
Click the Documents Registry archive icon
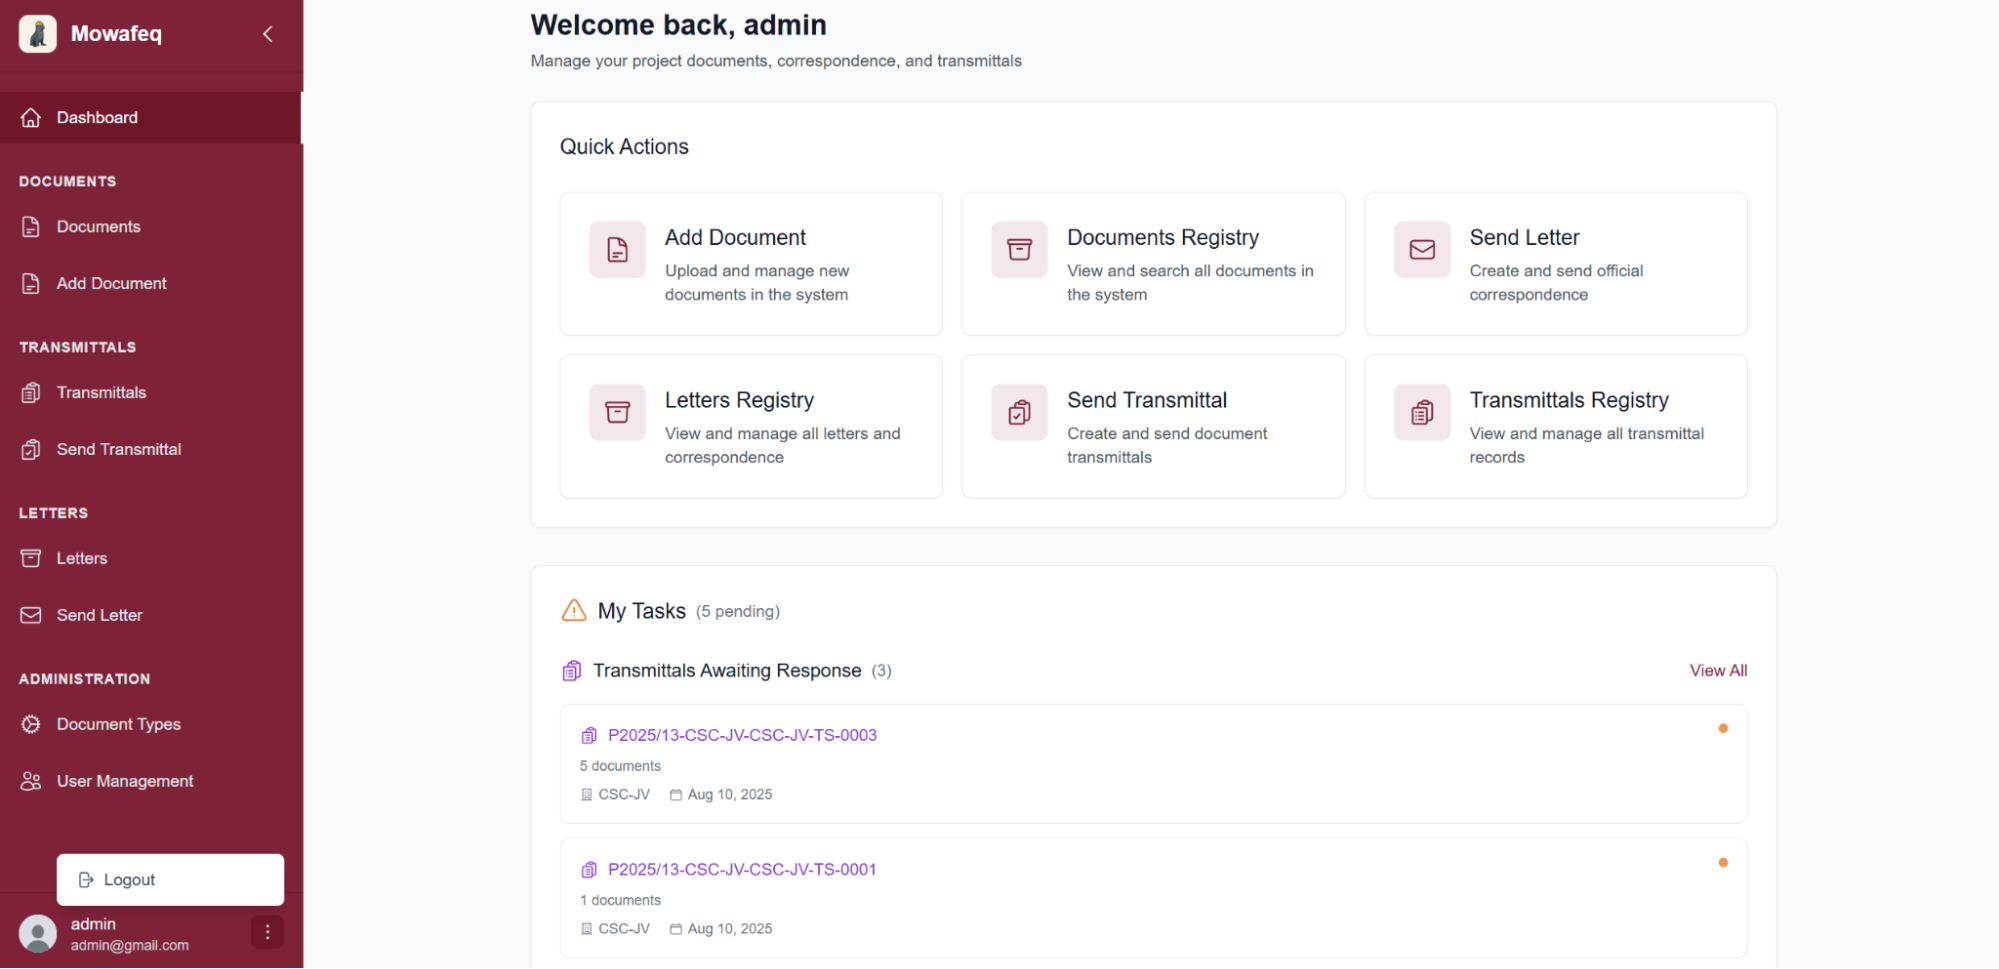(x=1019, y=250)
